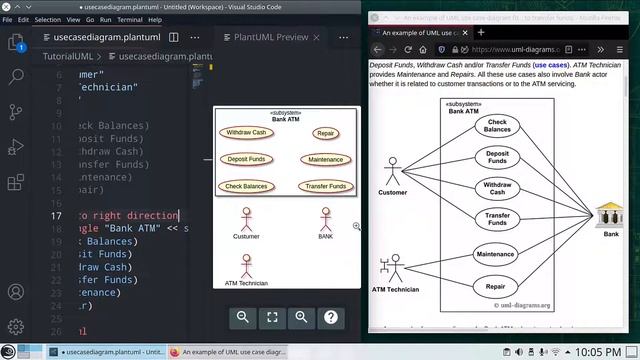Switch to the VS Code task in the taskbar
The width and height of the screenshot is (640, 360).
tap(106, 352)
